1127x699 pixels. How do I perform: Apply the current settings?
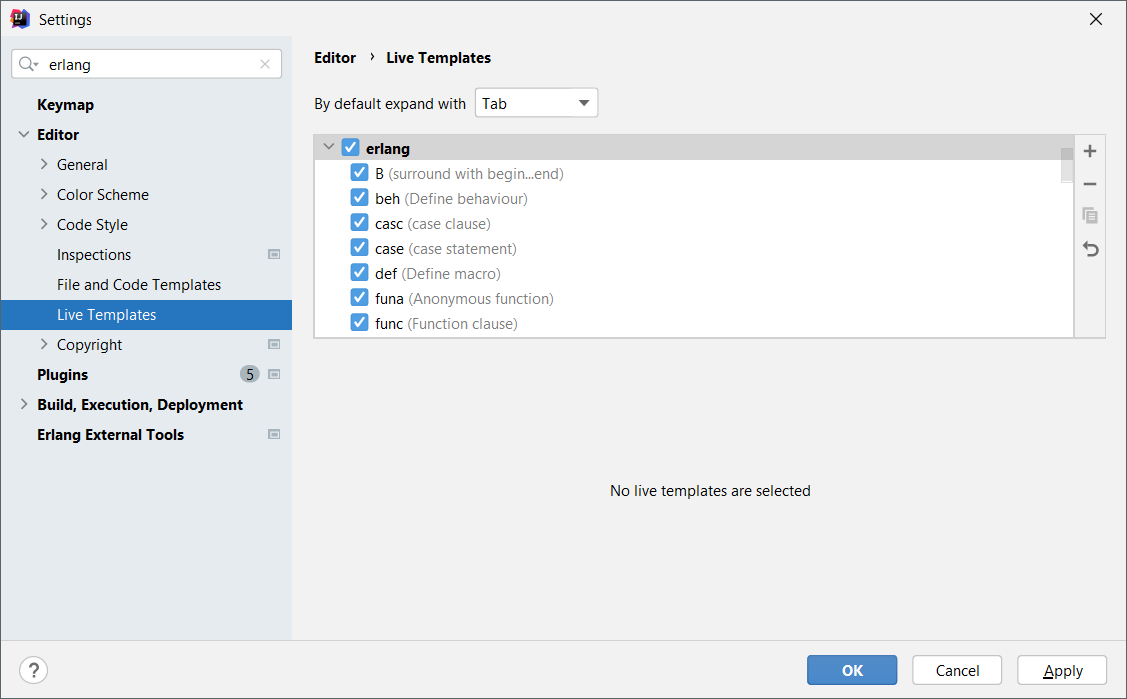[x=1062, y=670]
